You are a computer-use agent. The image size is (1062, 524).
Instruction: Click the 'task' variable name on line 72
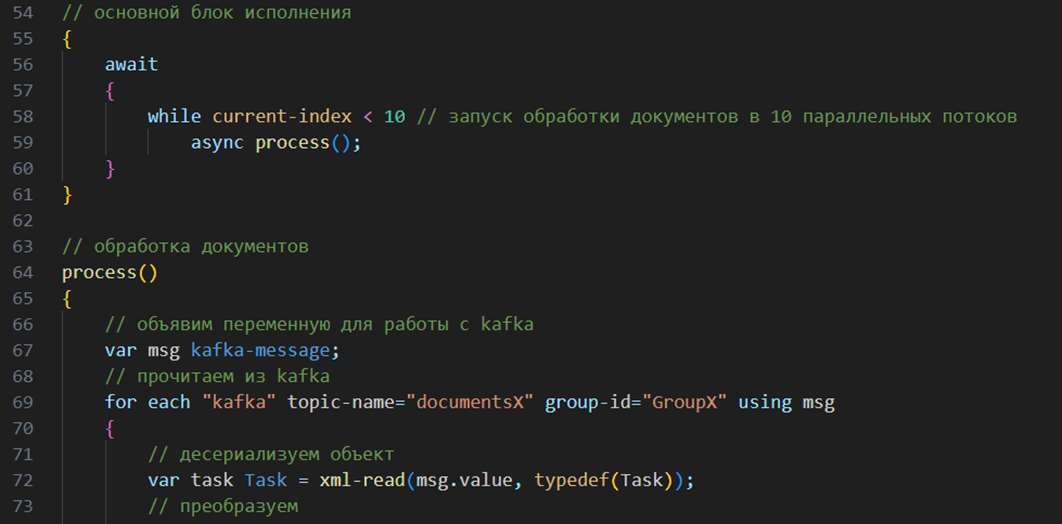coord(212,481)
